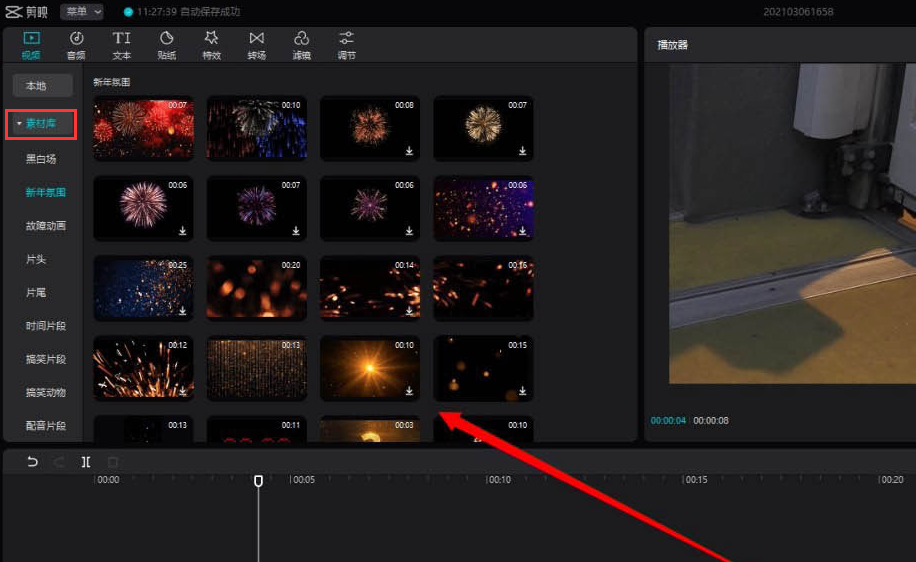Open the 贴纸 (Stickers) icon
The height and width of the screenshot is (562, 916).
(166, 43)
